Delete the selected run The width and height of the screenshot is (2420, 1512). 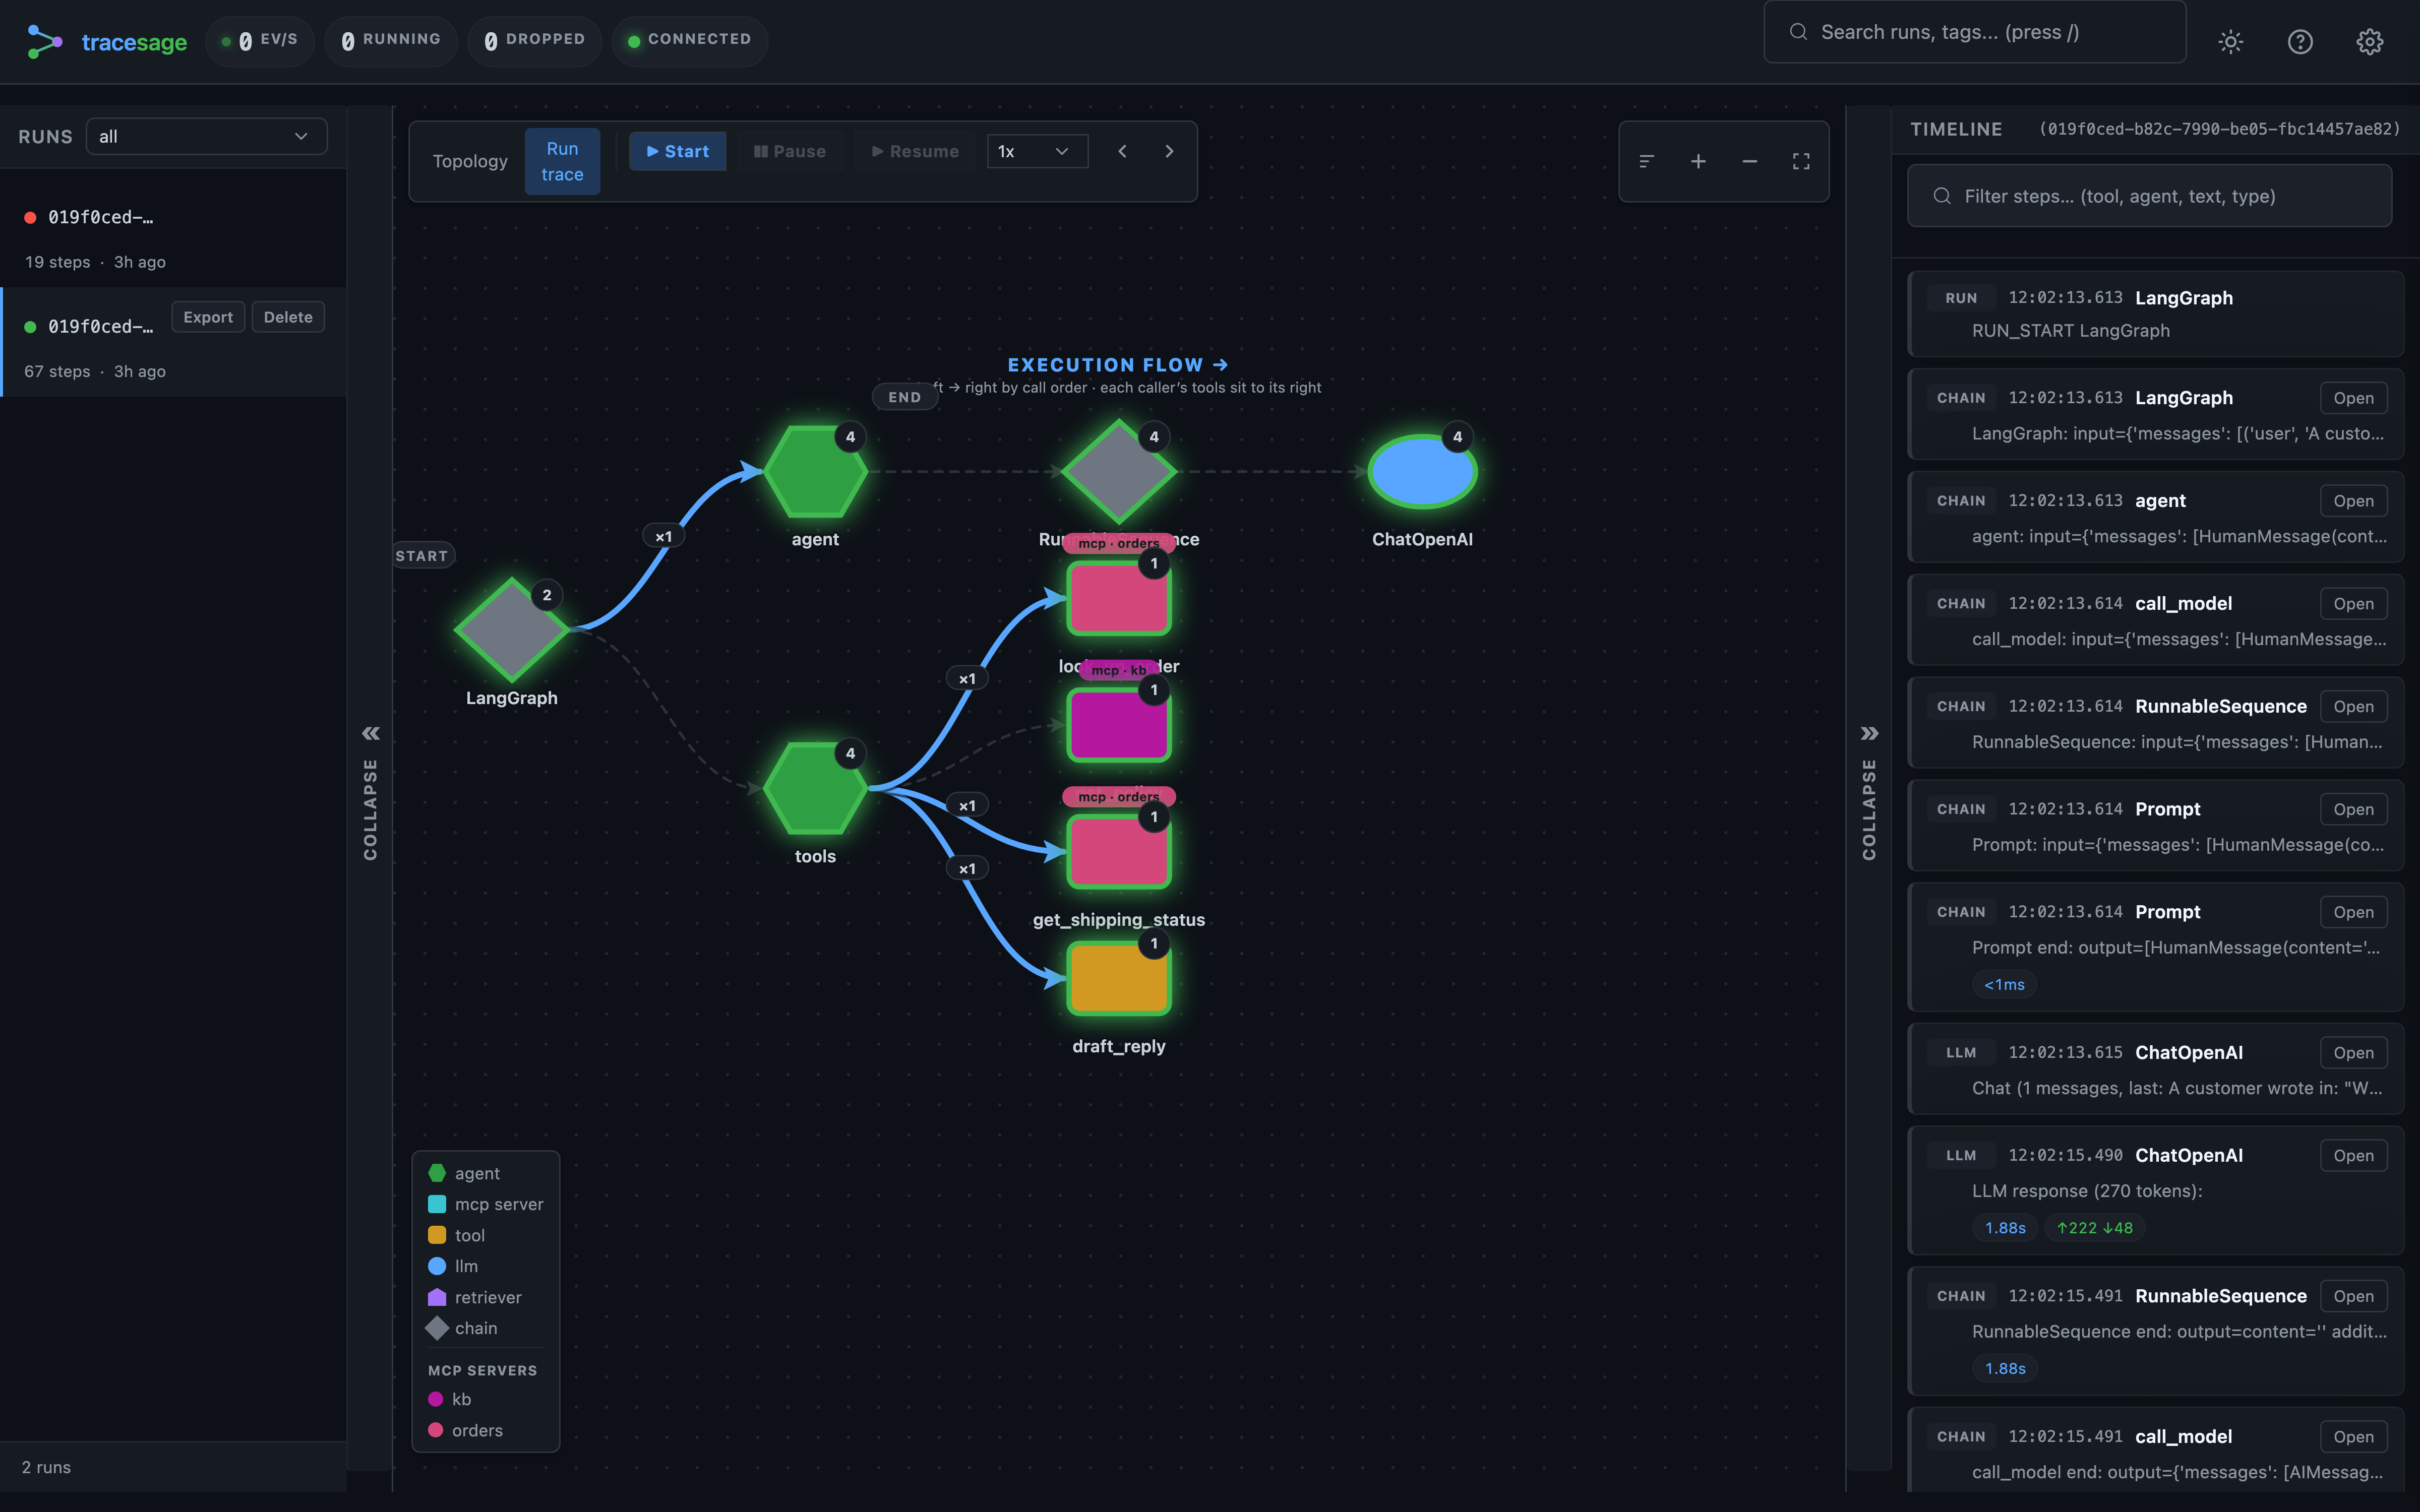[288, 317]
